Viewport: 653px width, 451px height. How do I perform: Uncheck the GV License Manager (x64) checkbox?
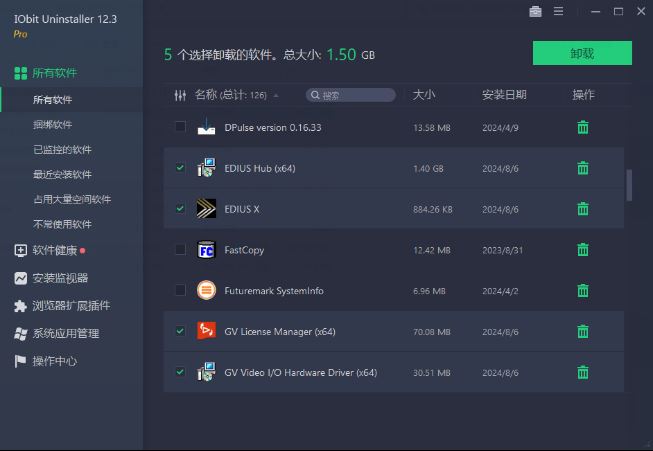pyautogui.click(x=180, y=331)
